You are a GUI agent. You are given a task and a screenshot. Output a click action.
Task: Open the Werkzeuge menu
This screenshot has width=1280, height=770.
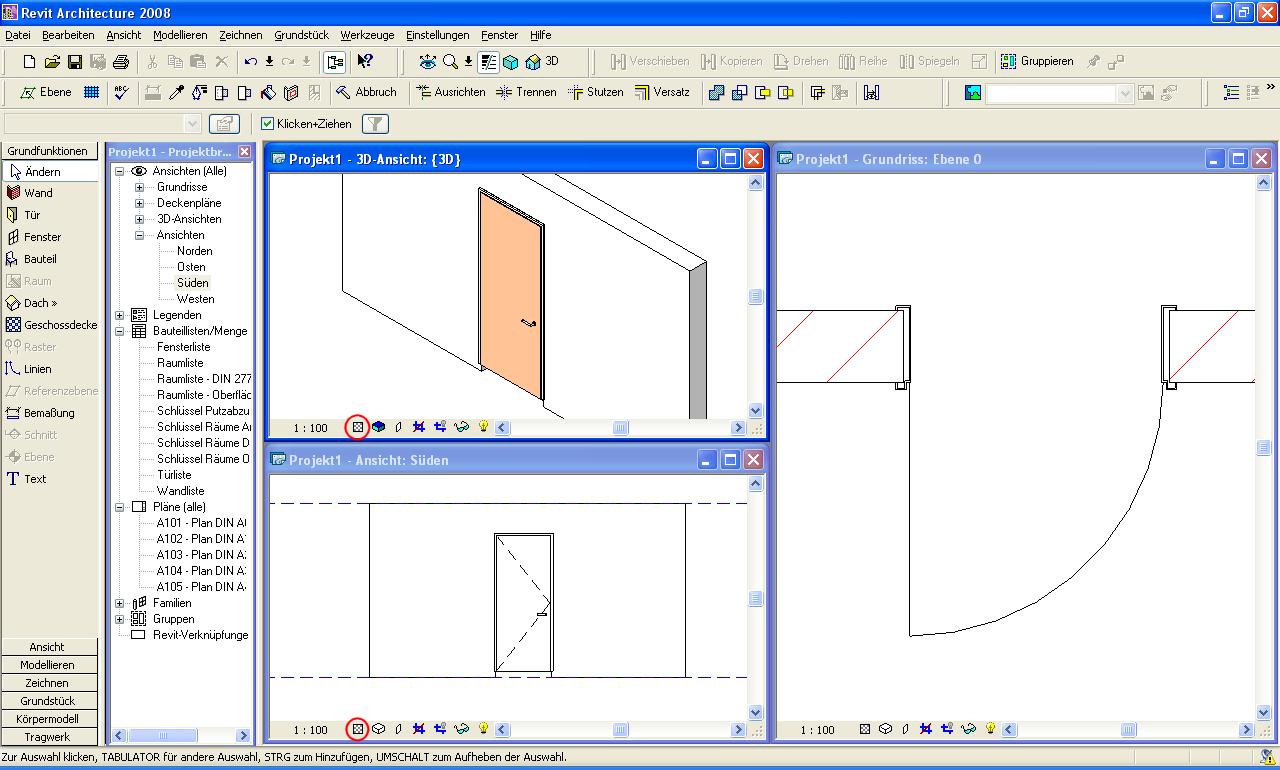click(367, 35)
